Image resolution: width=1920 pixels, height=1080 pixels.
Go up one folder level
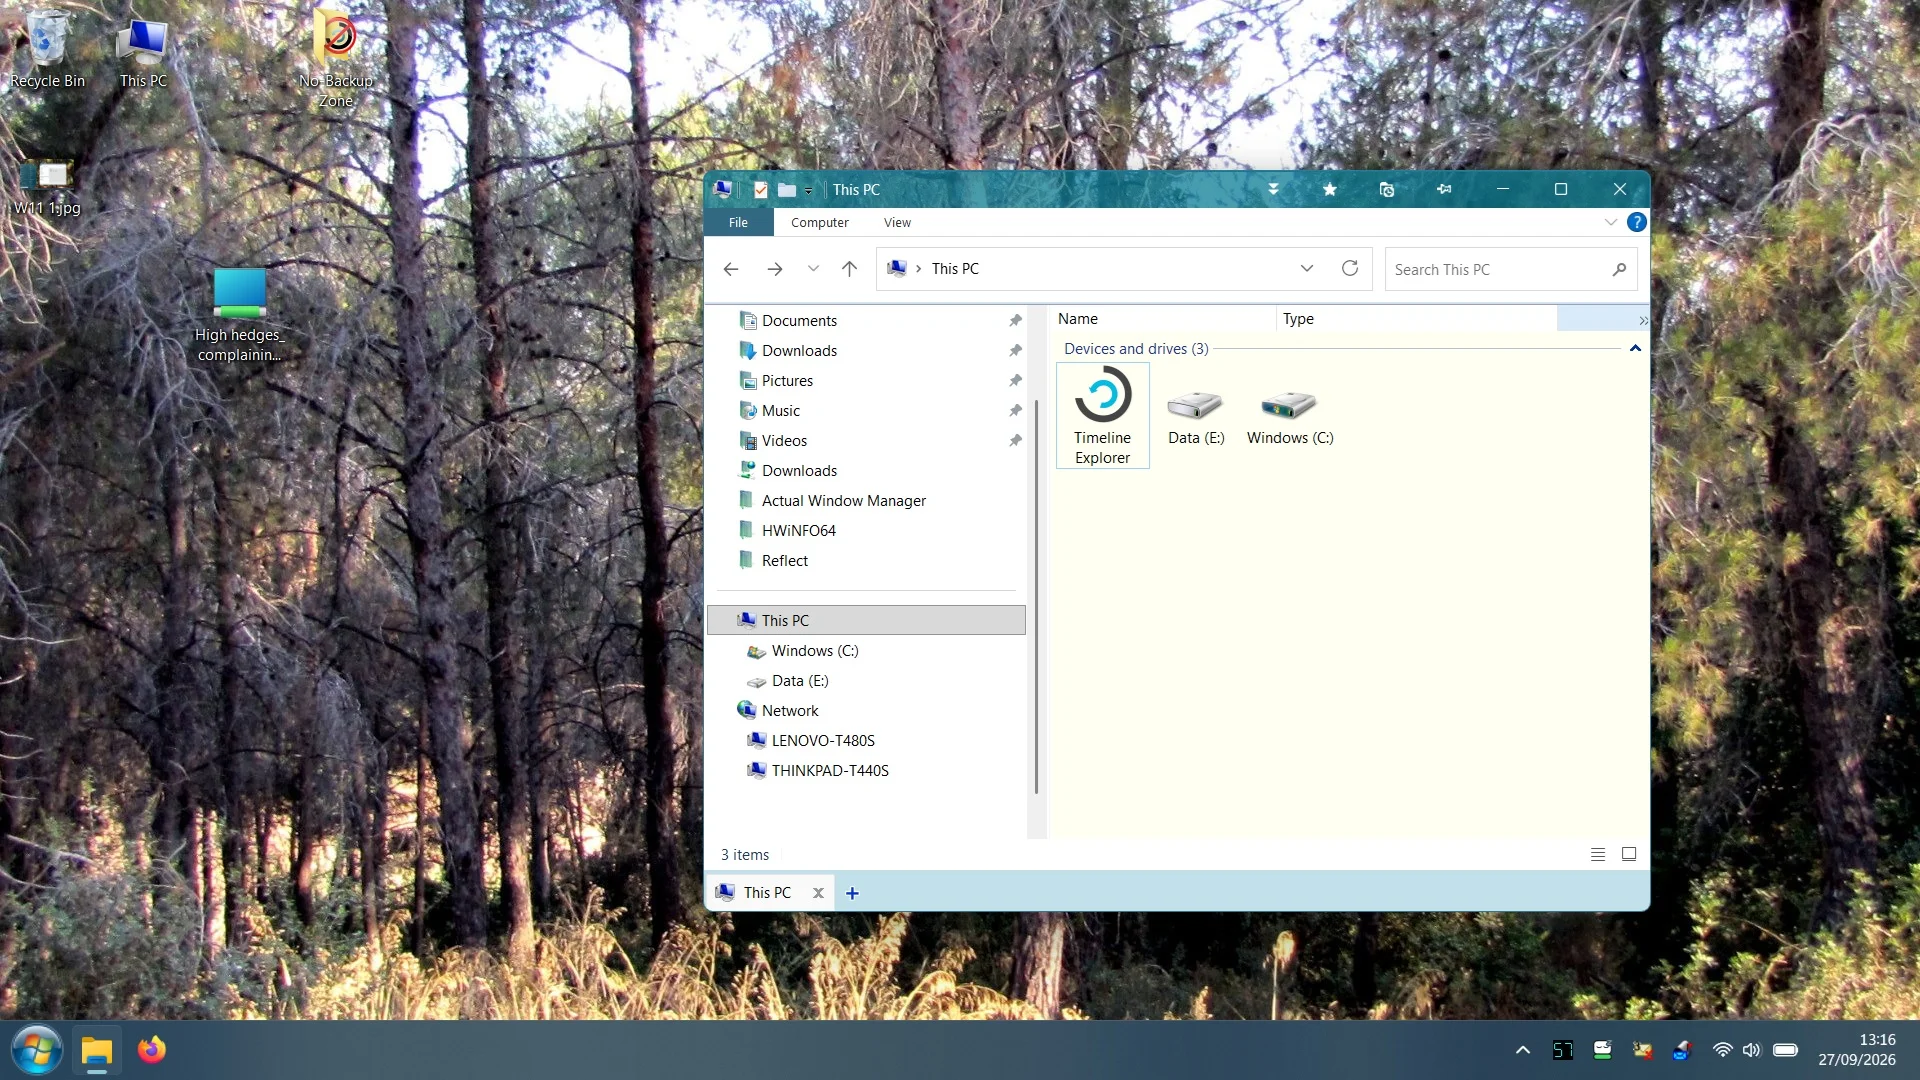[849, 269]
